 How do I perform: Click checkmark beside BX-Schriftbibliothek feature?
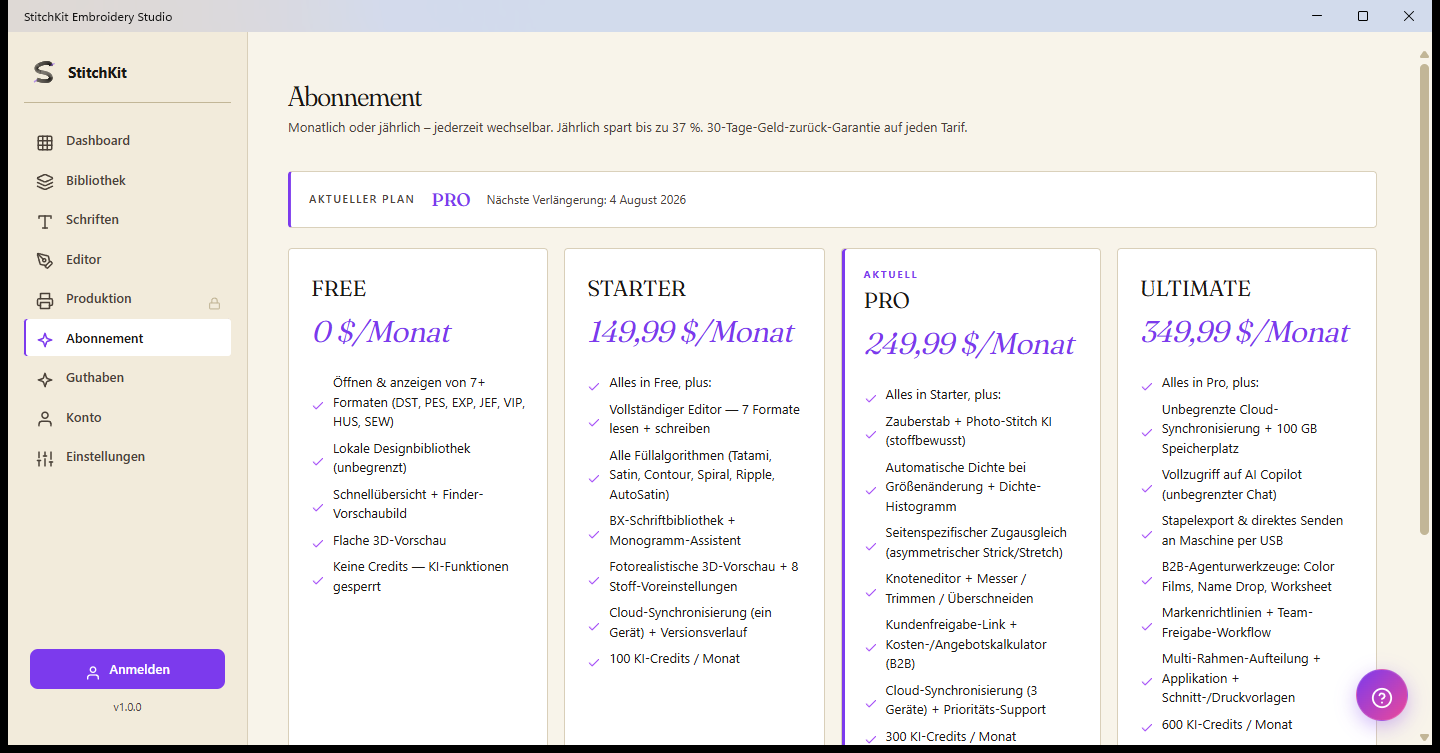(x=594, y=533)
